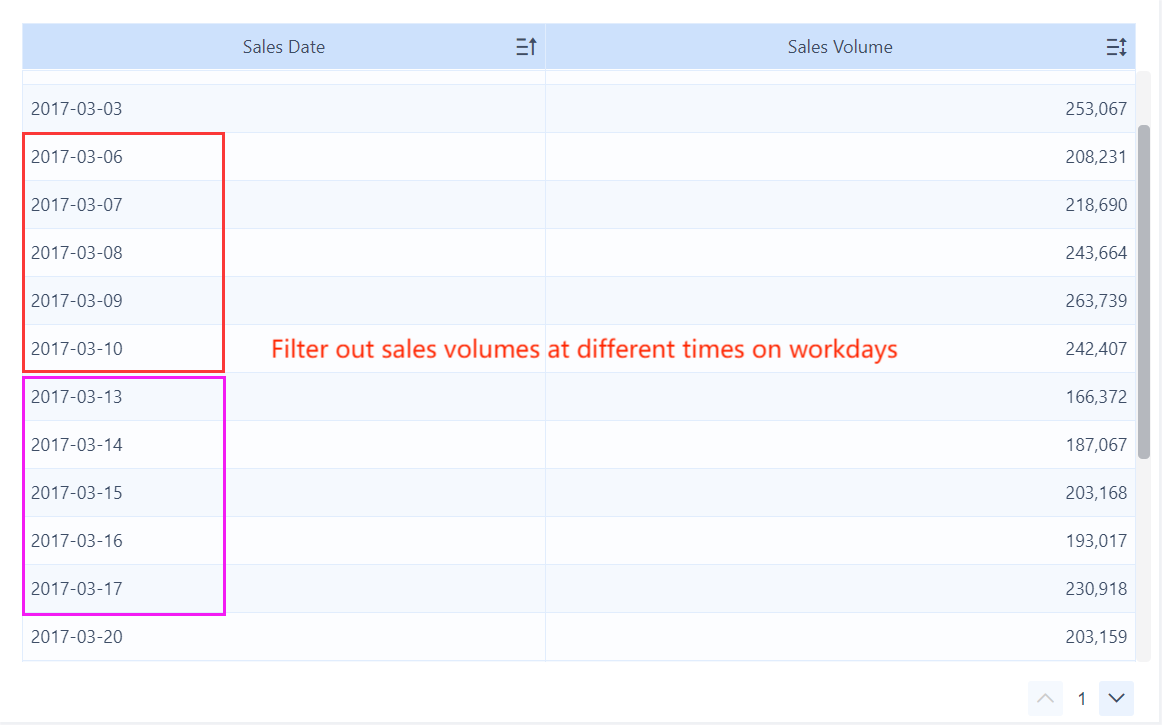Select sales volume value 230,918
The height and width of the screenshot is (725, 1162).
(x=1096, y=589)
